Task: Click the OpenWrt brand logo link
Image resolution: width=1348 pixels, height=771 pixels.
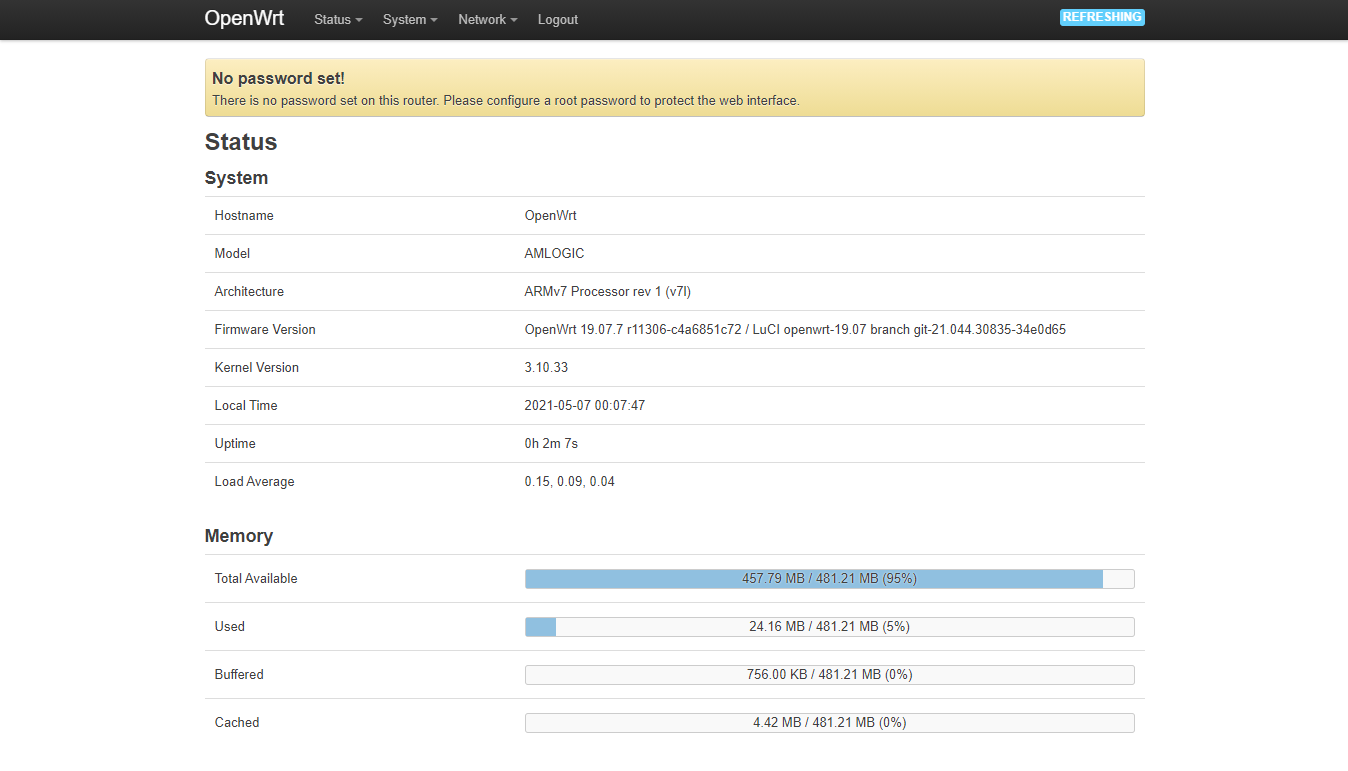Action: pyautogui.click(x=244, y=18)
